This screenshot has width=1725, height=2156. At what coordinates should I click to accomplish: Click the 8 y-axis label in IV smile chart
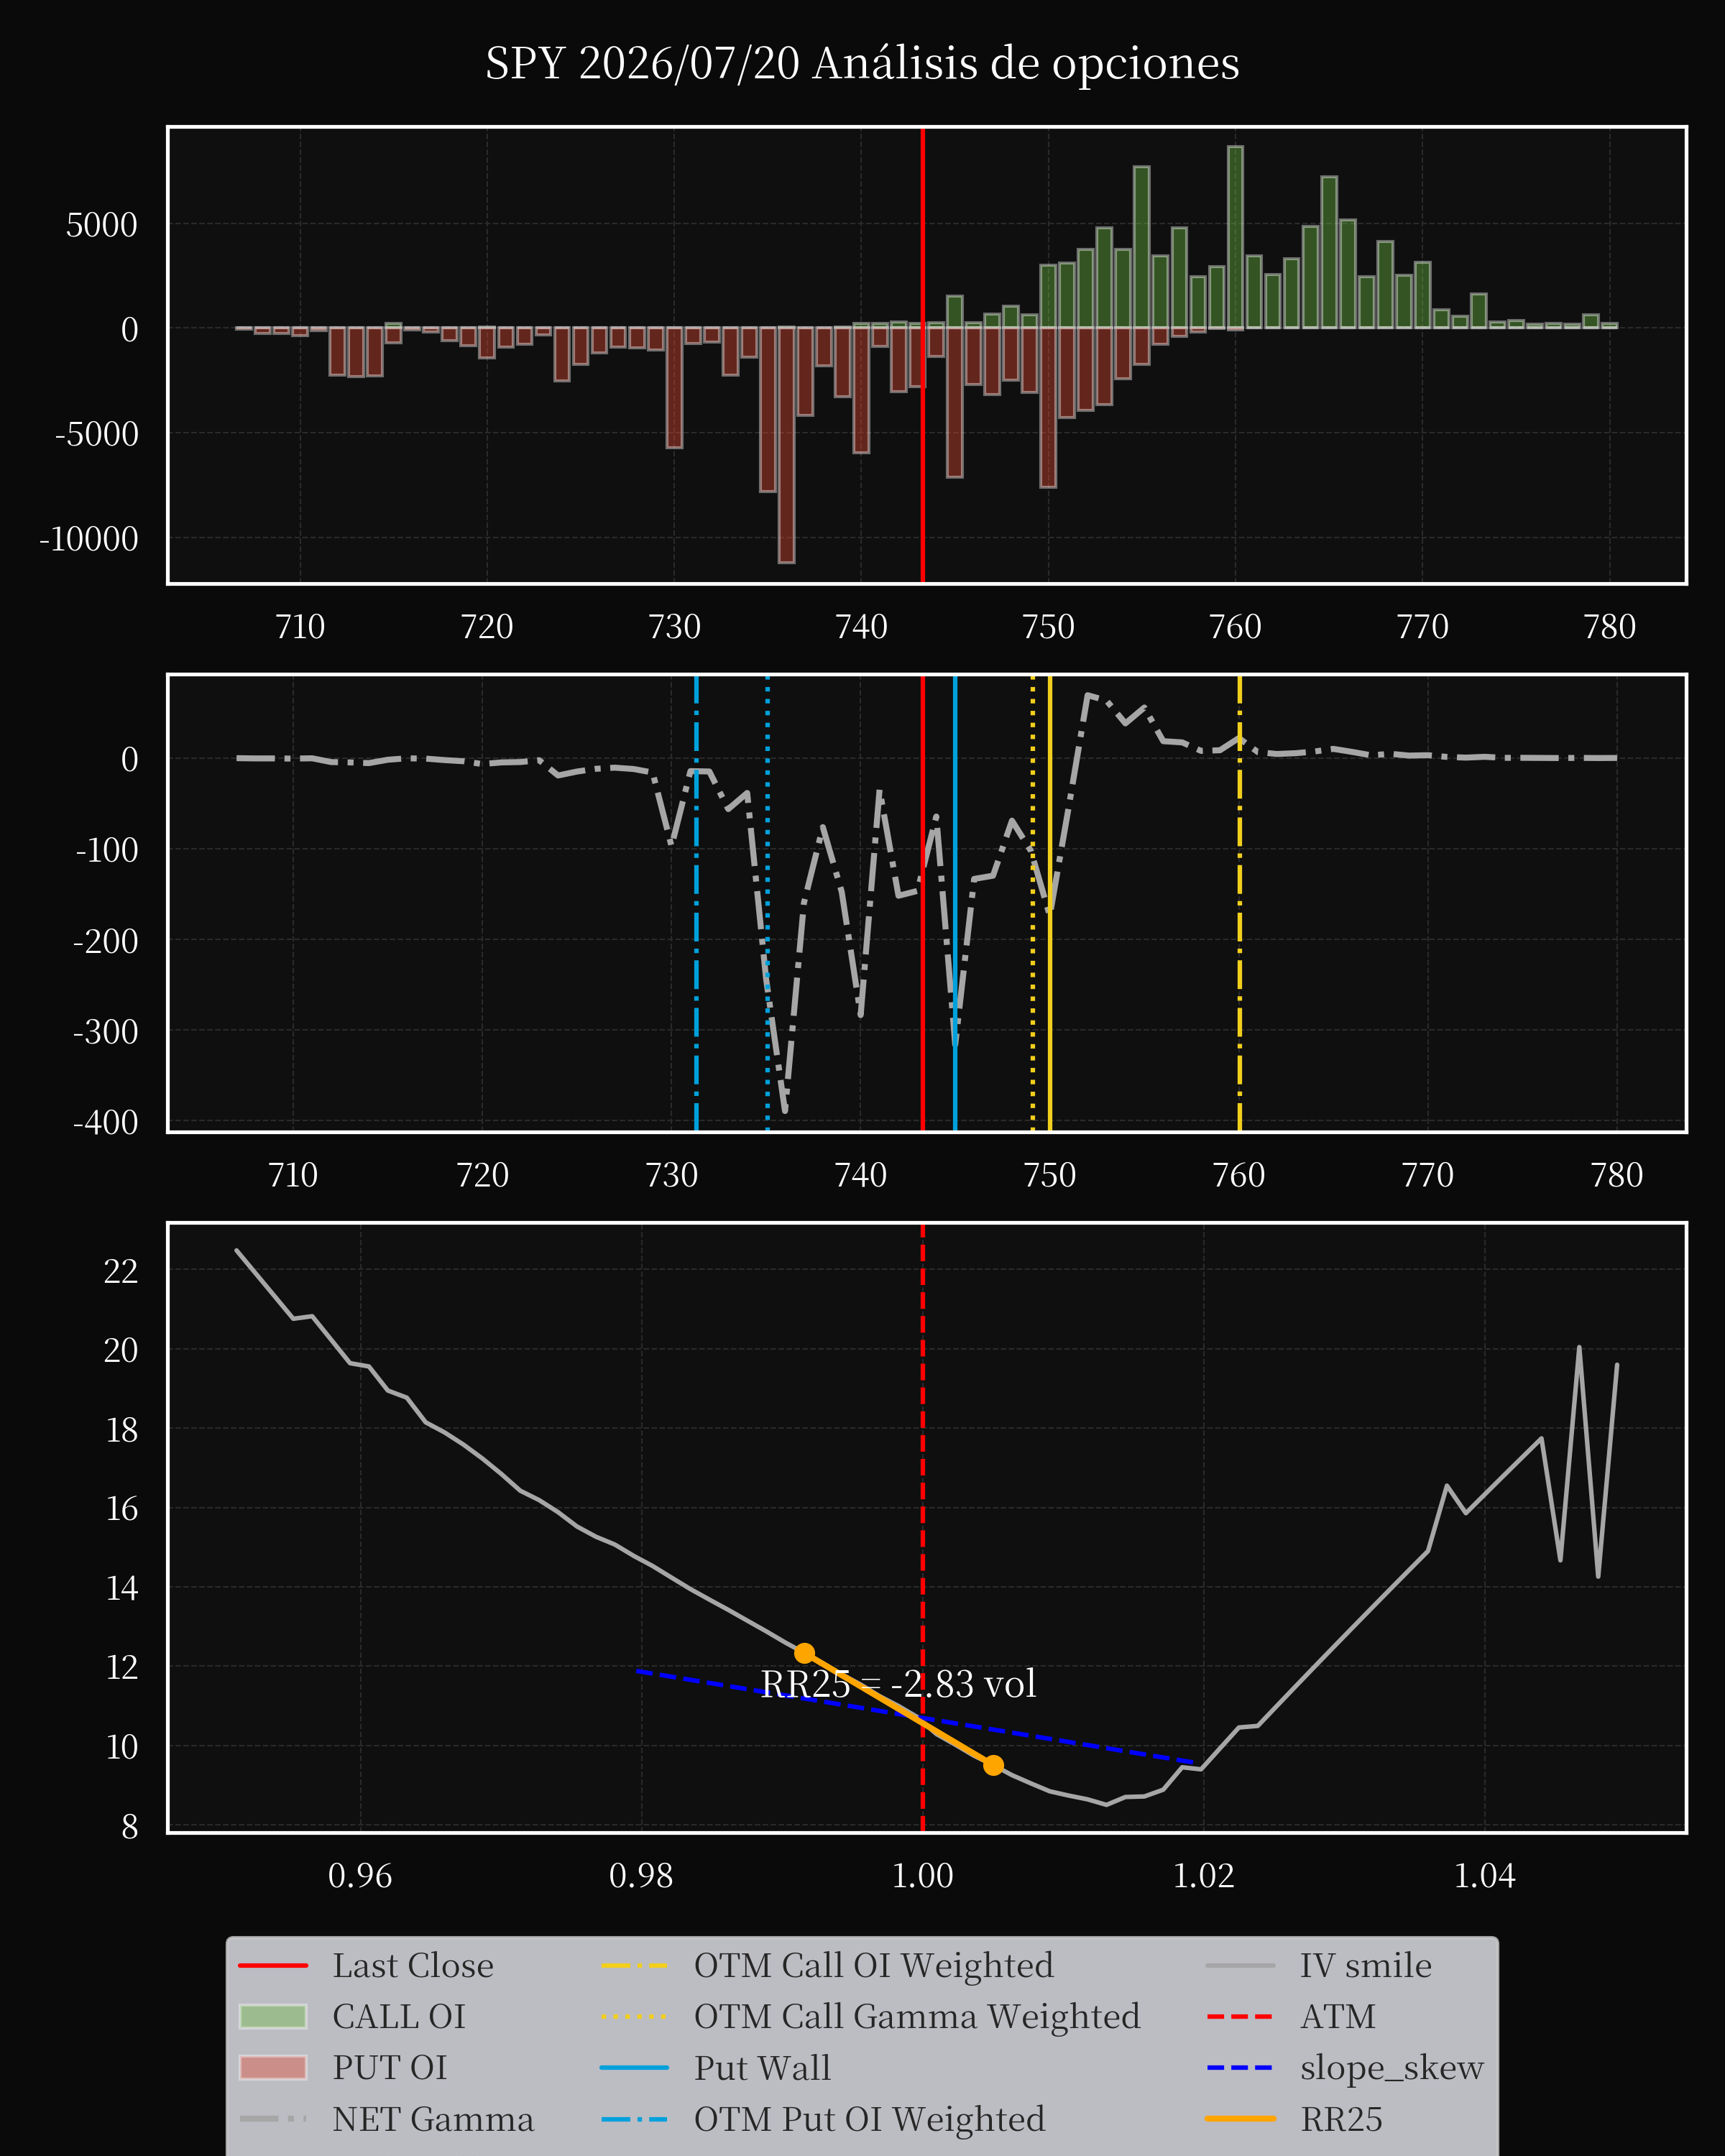click(130, 1827)
